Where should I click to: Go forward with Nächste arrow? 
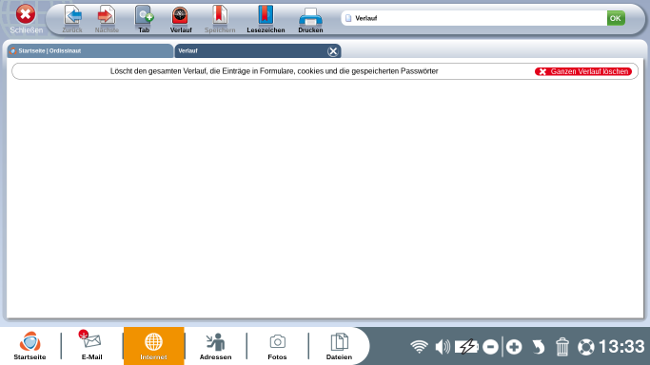[x=107, y=19]
